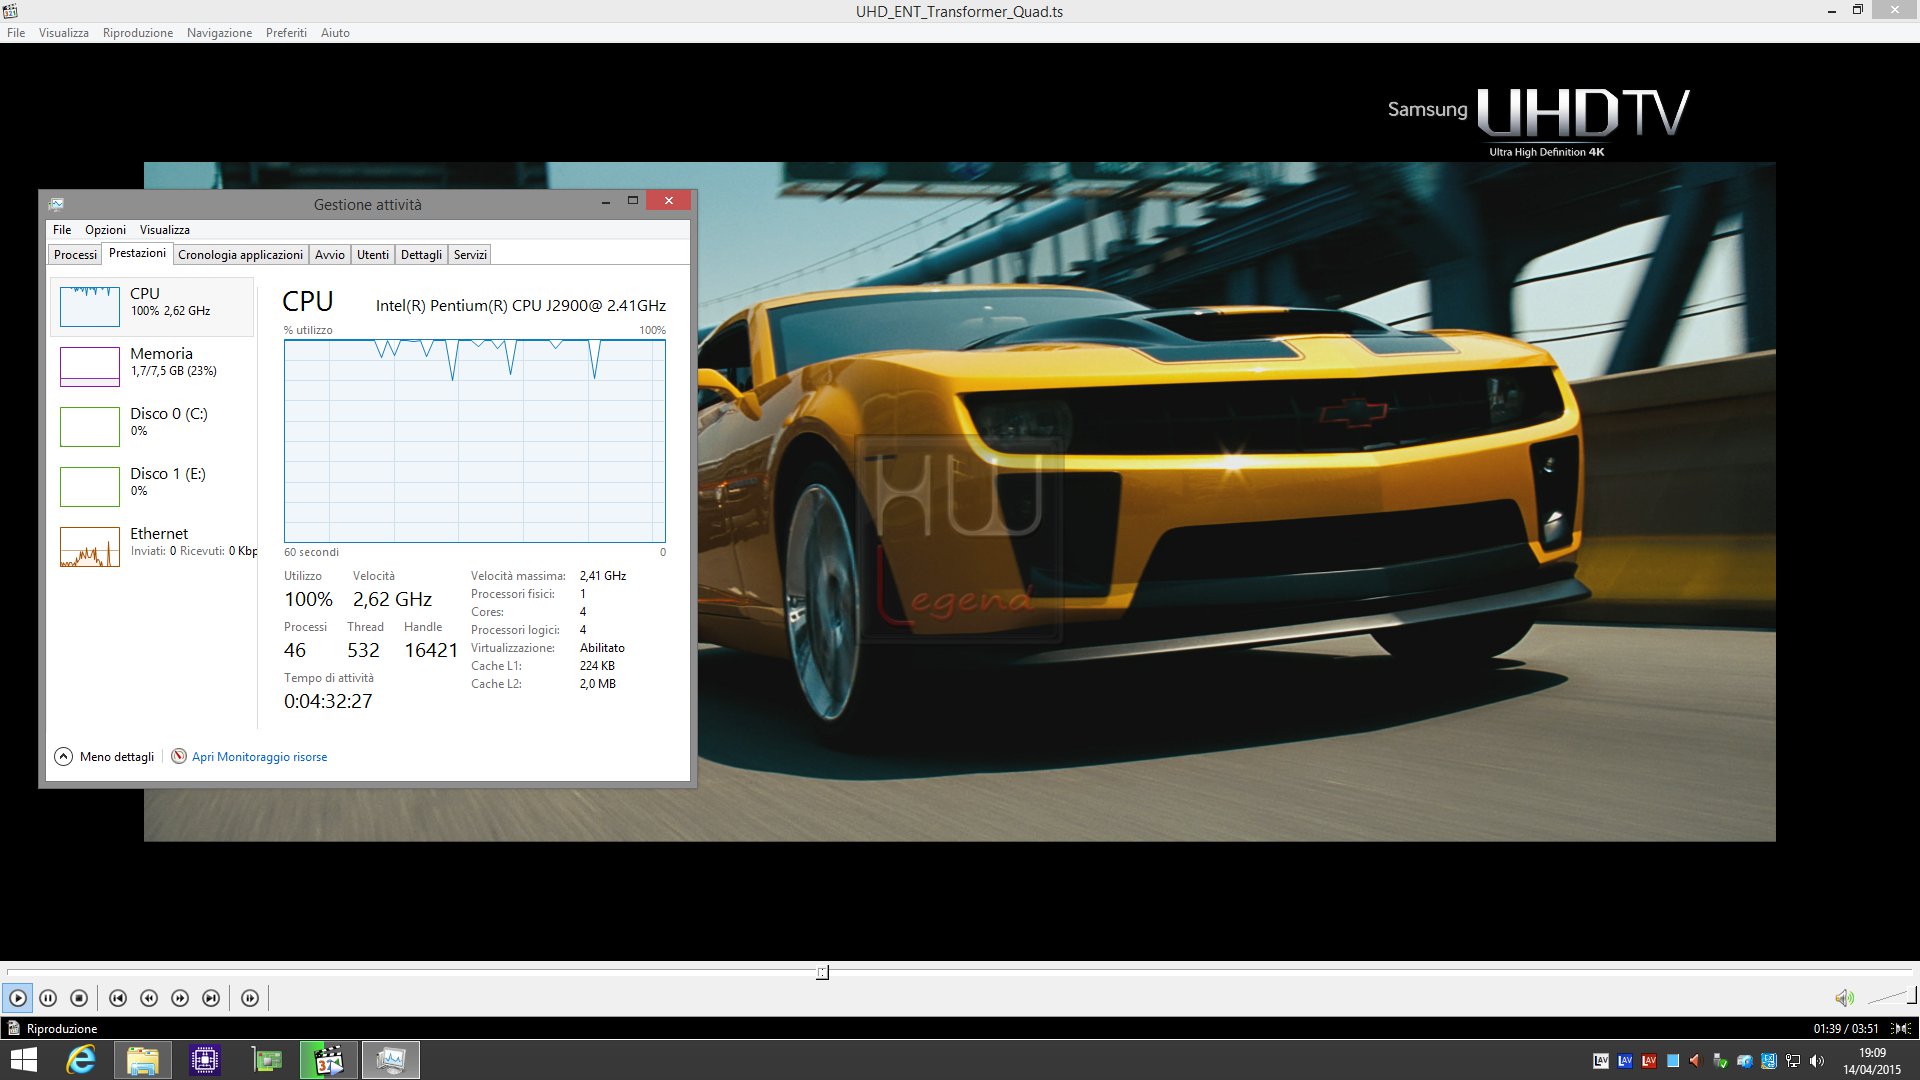
Task: Launch Internet Explorer from taskbar
Action: click(x=80, y=1060)
